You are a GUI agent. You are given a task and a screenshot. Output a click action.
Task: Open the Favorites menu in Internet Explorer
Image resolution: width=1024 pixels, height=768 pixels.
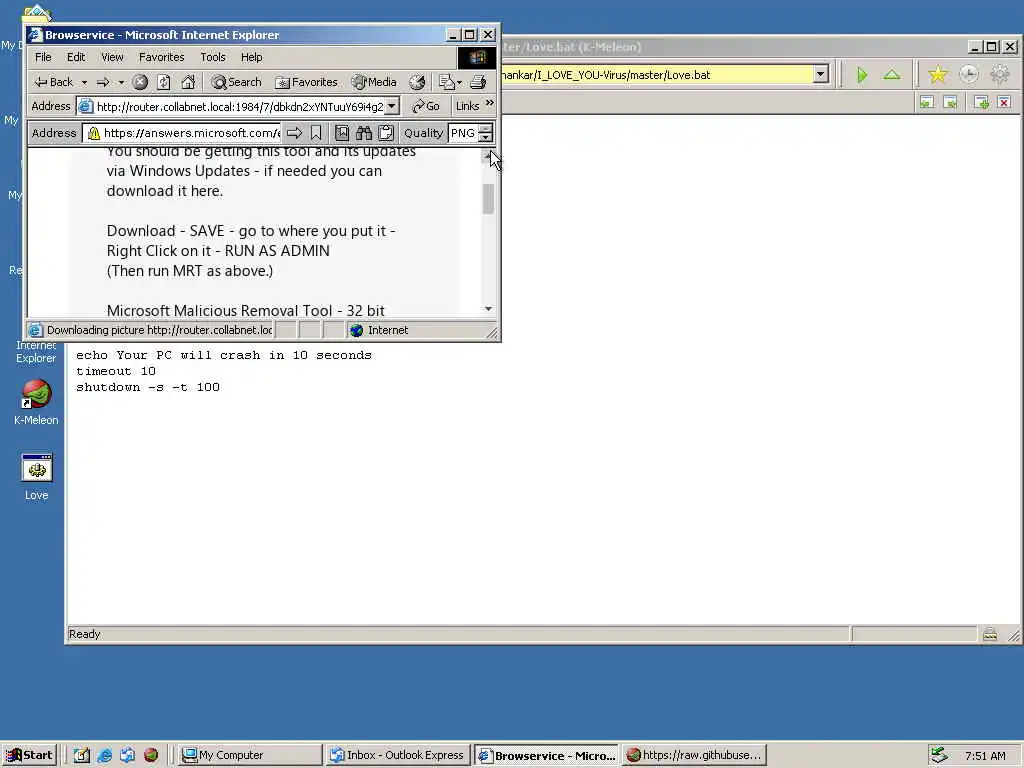161,57
